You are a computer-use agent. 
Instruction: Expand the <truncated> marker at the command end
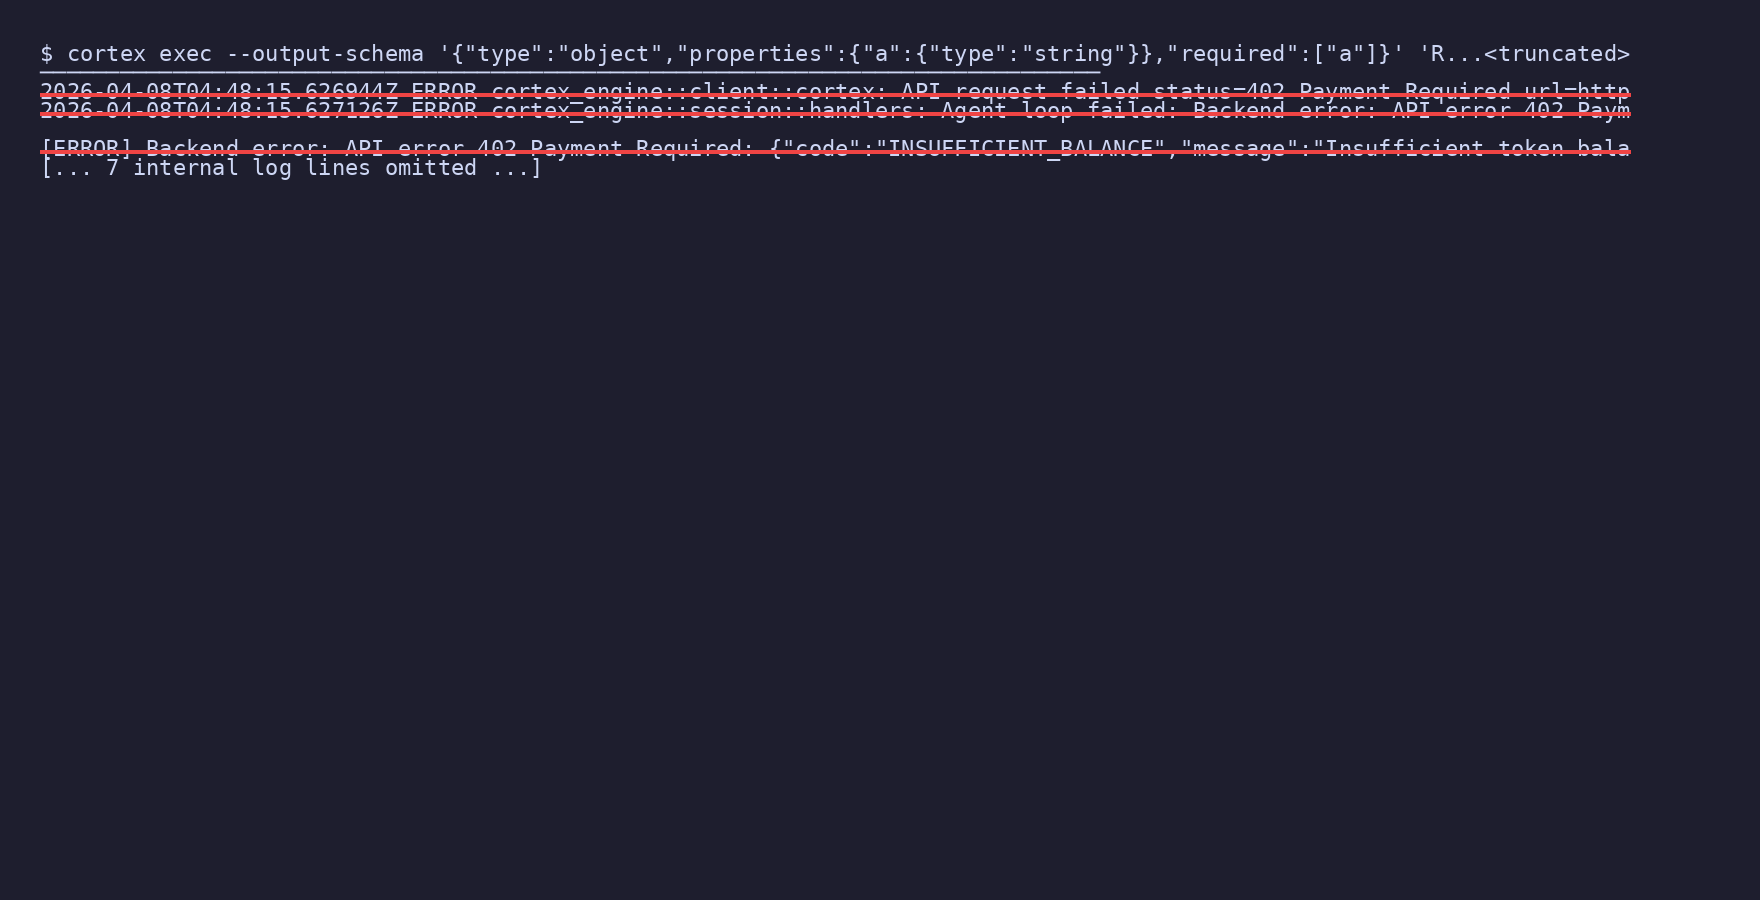click(x=1557, y=54)
